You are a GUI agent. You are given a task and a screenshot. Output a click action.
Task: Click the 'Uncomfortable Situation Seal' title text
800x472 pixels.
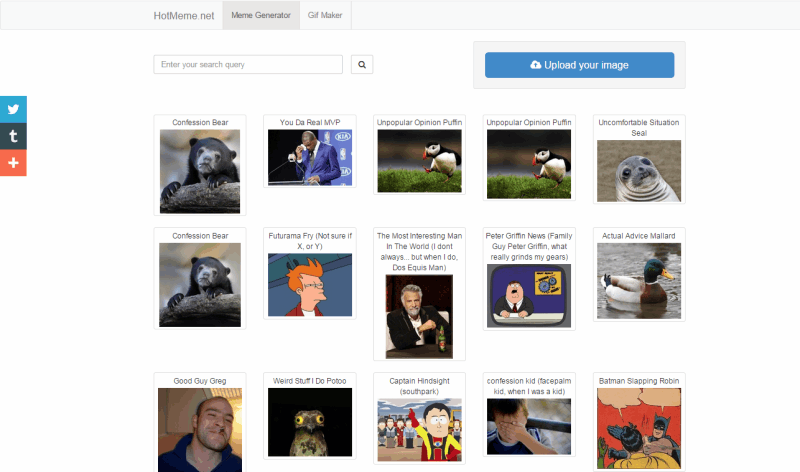click(x=639, y=128)
